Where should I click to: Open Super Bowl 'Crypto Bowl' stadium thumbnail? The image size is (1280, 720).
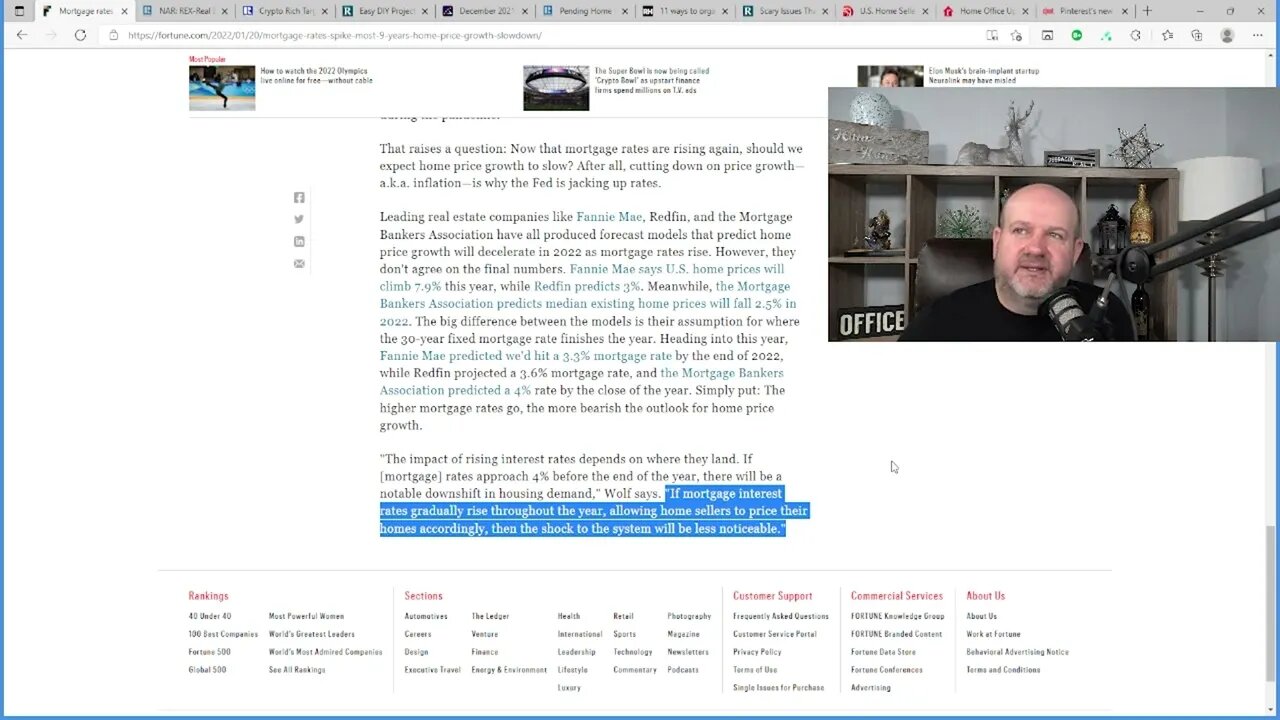pos(556,88)
